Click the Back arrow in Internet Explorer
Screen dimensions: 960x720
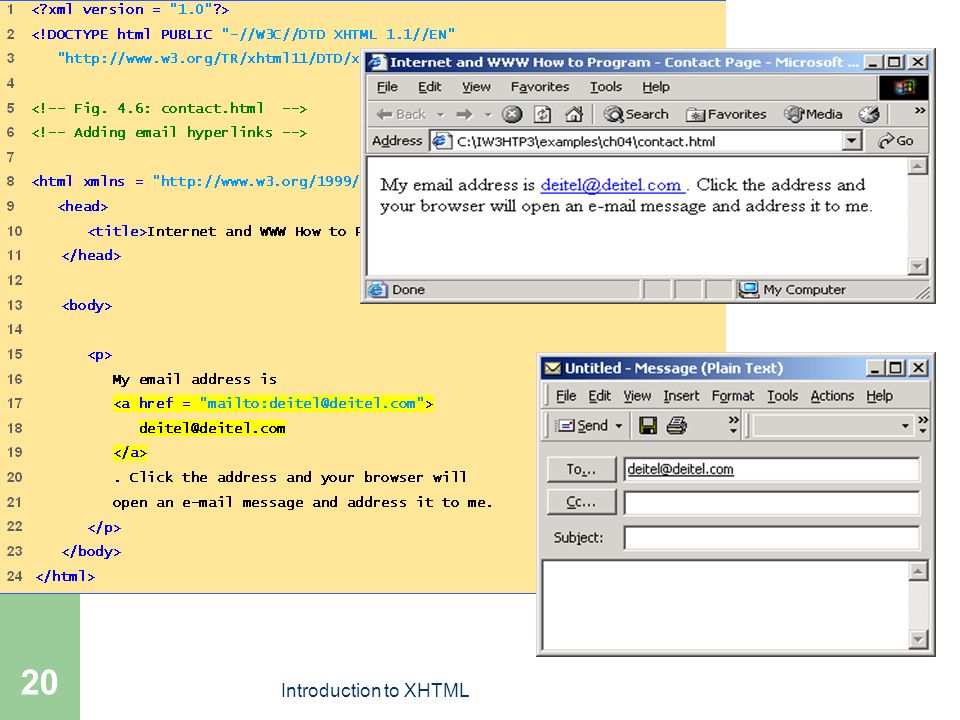(401, 114)
